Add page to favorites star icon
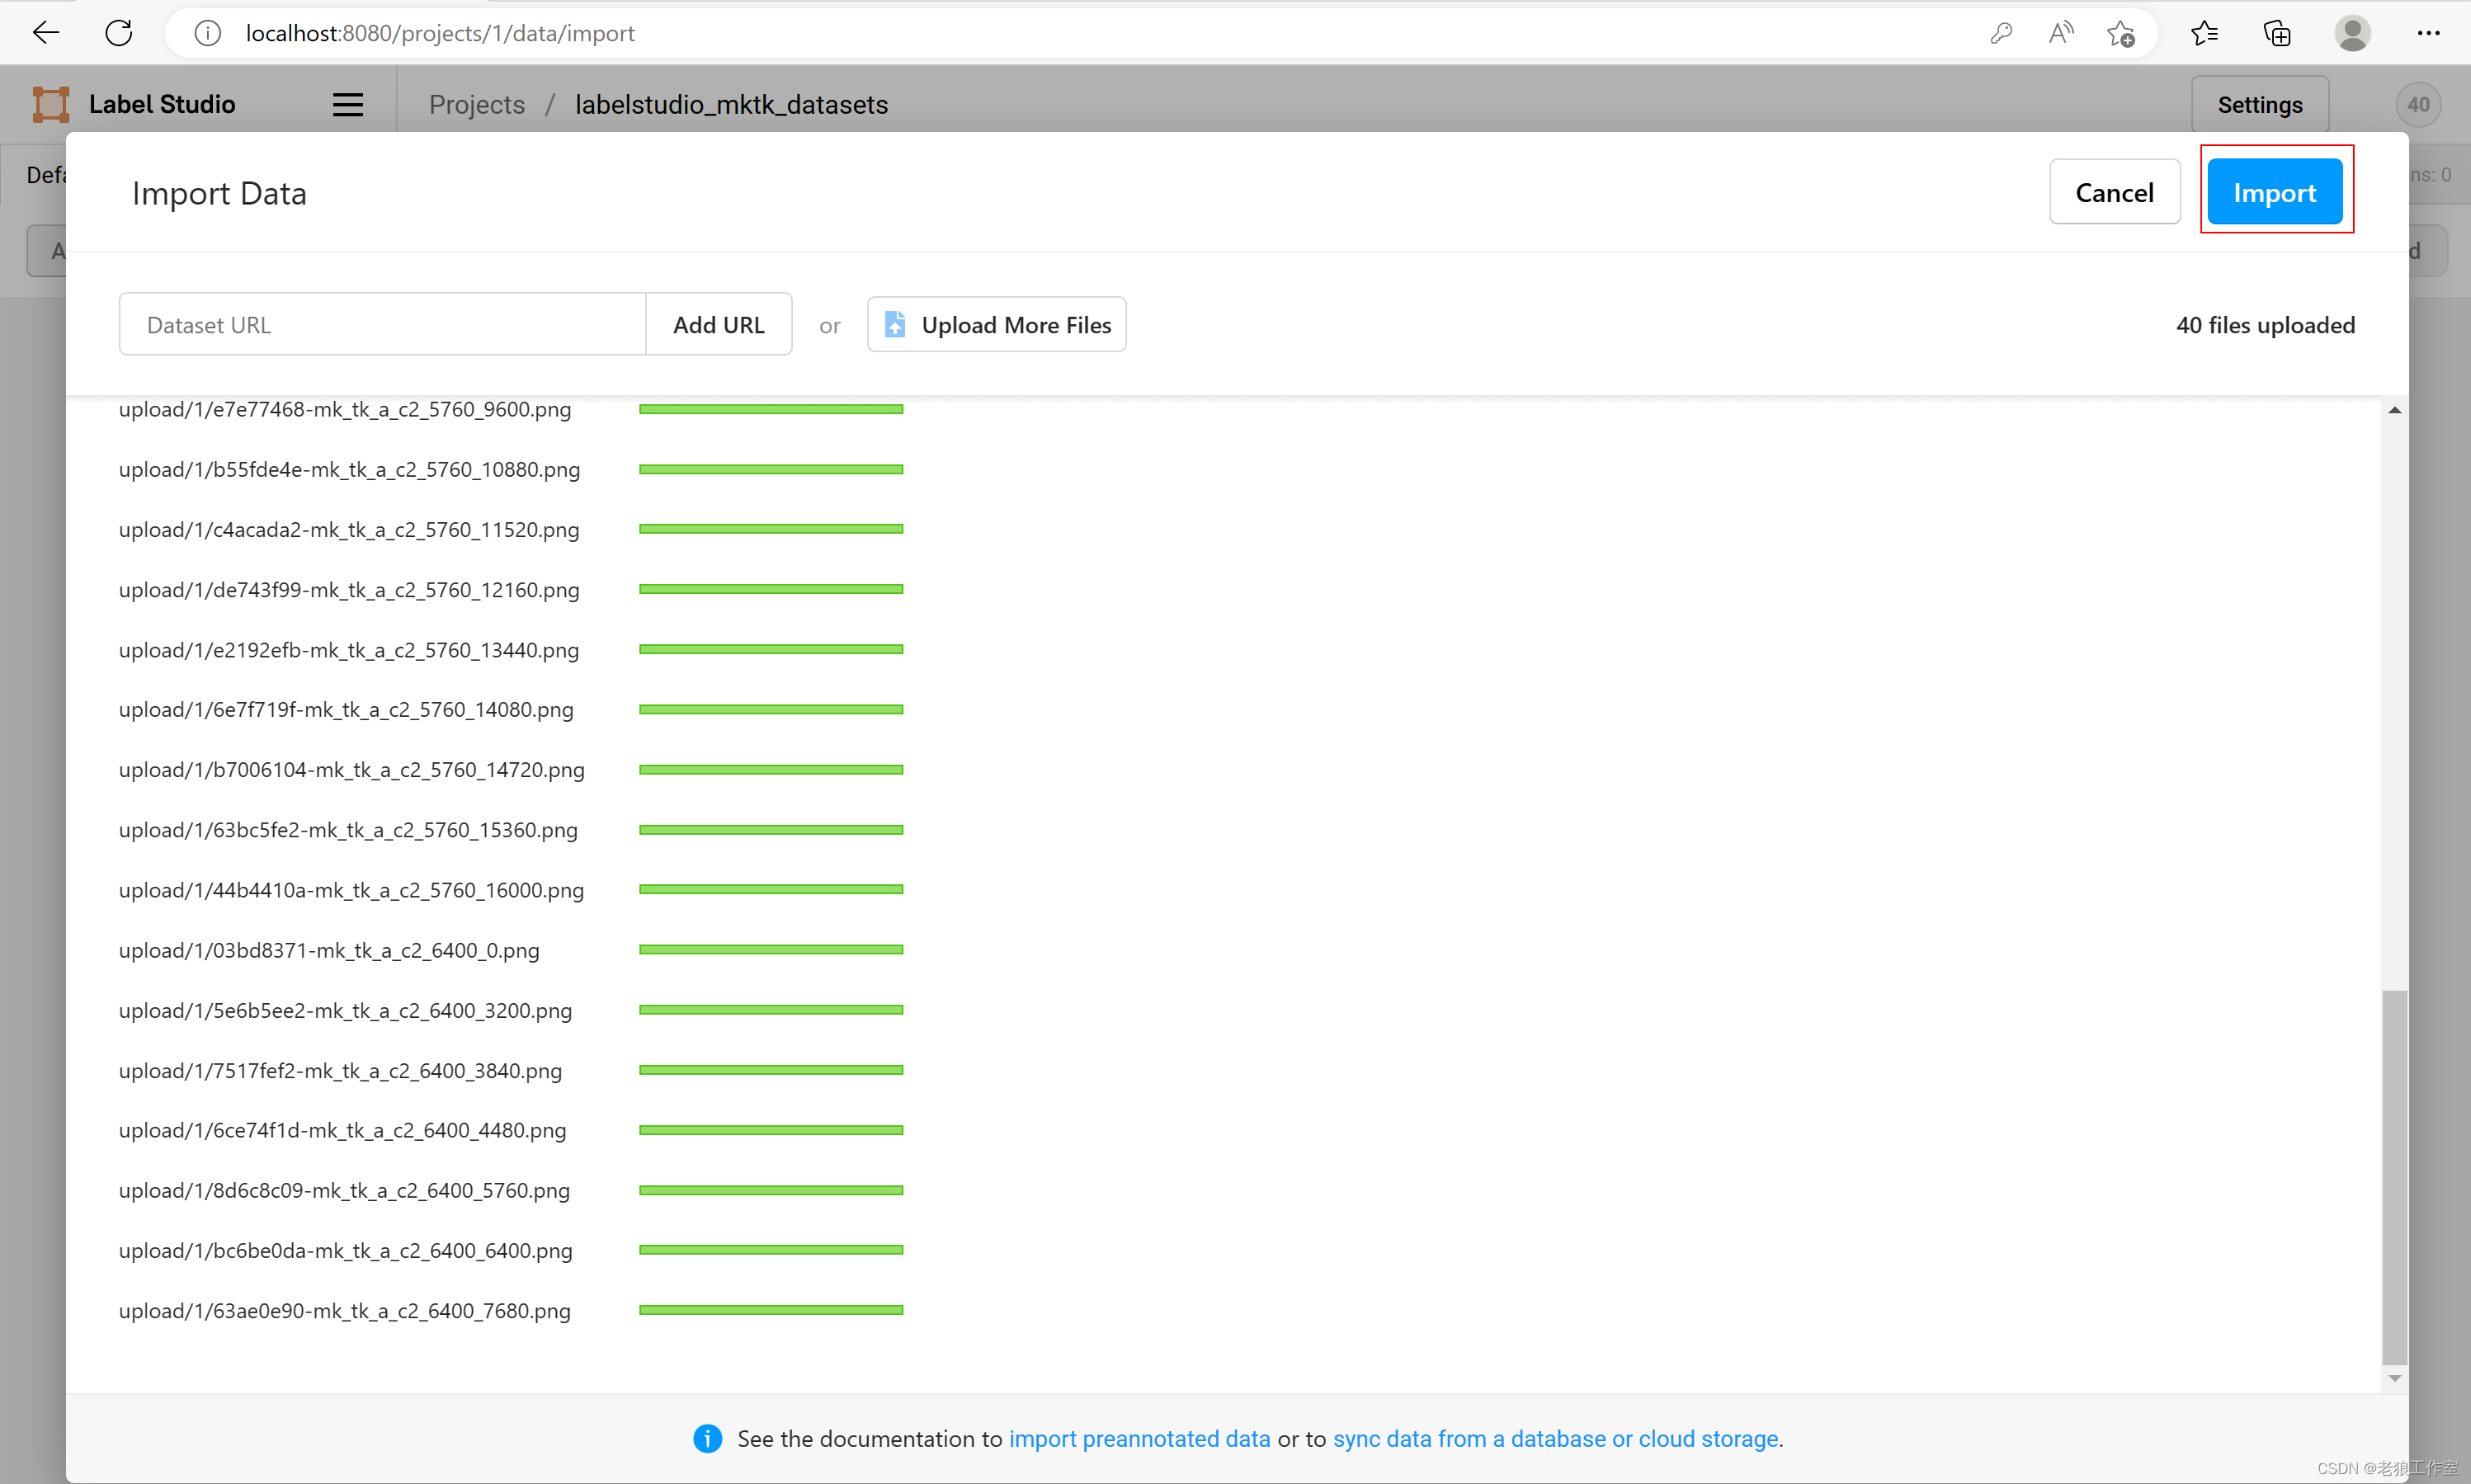Viewport: 2471px width, 1484px height. click(2120, 33)
